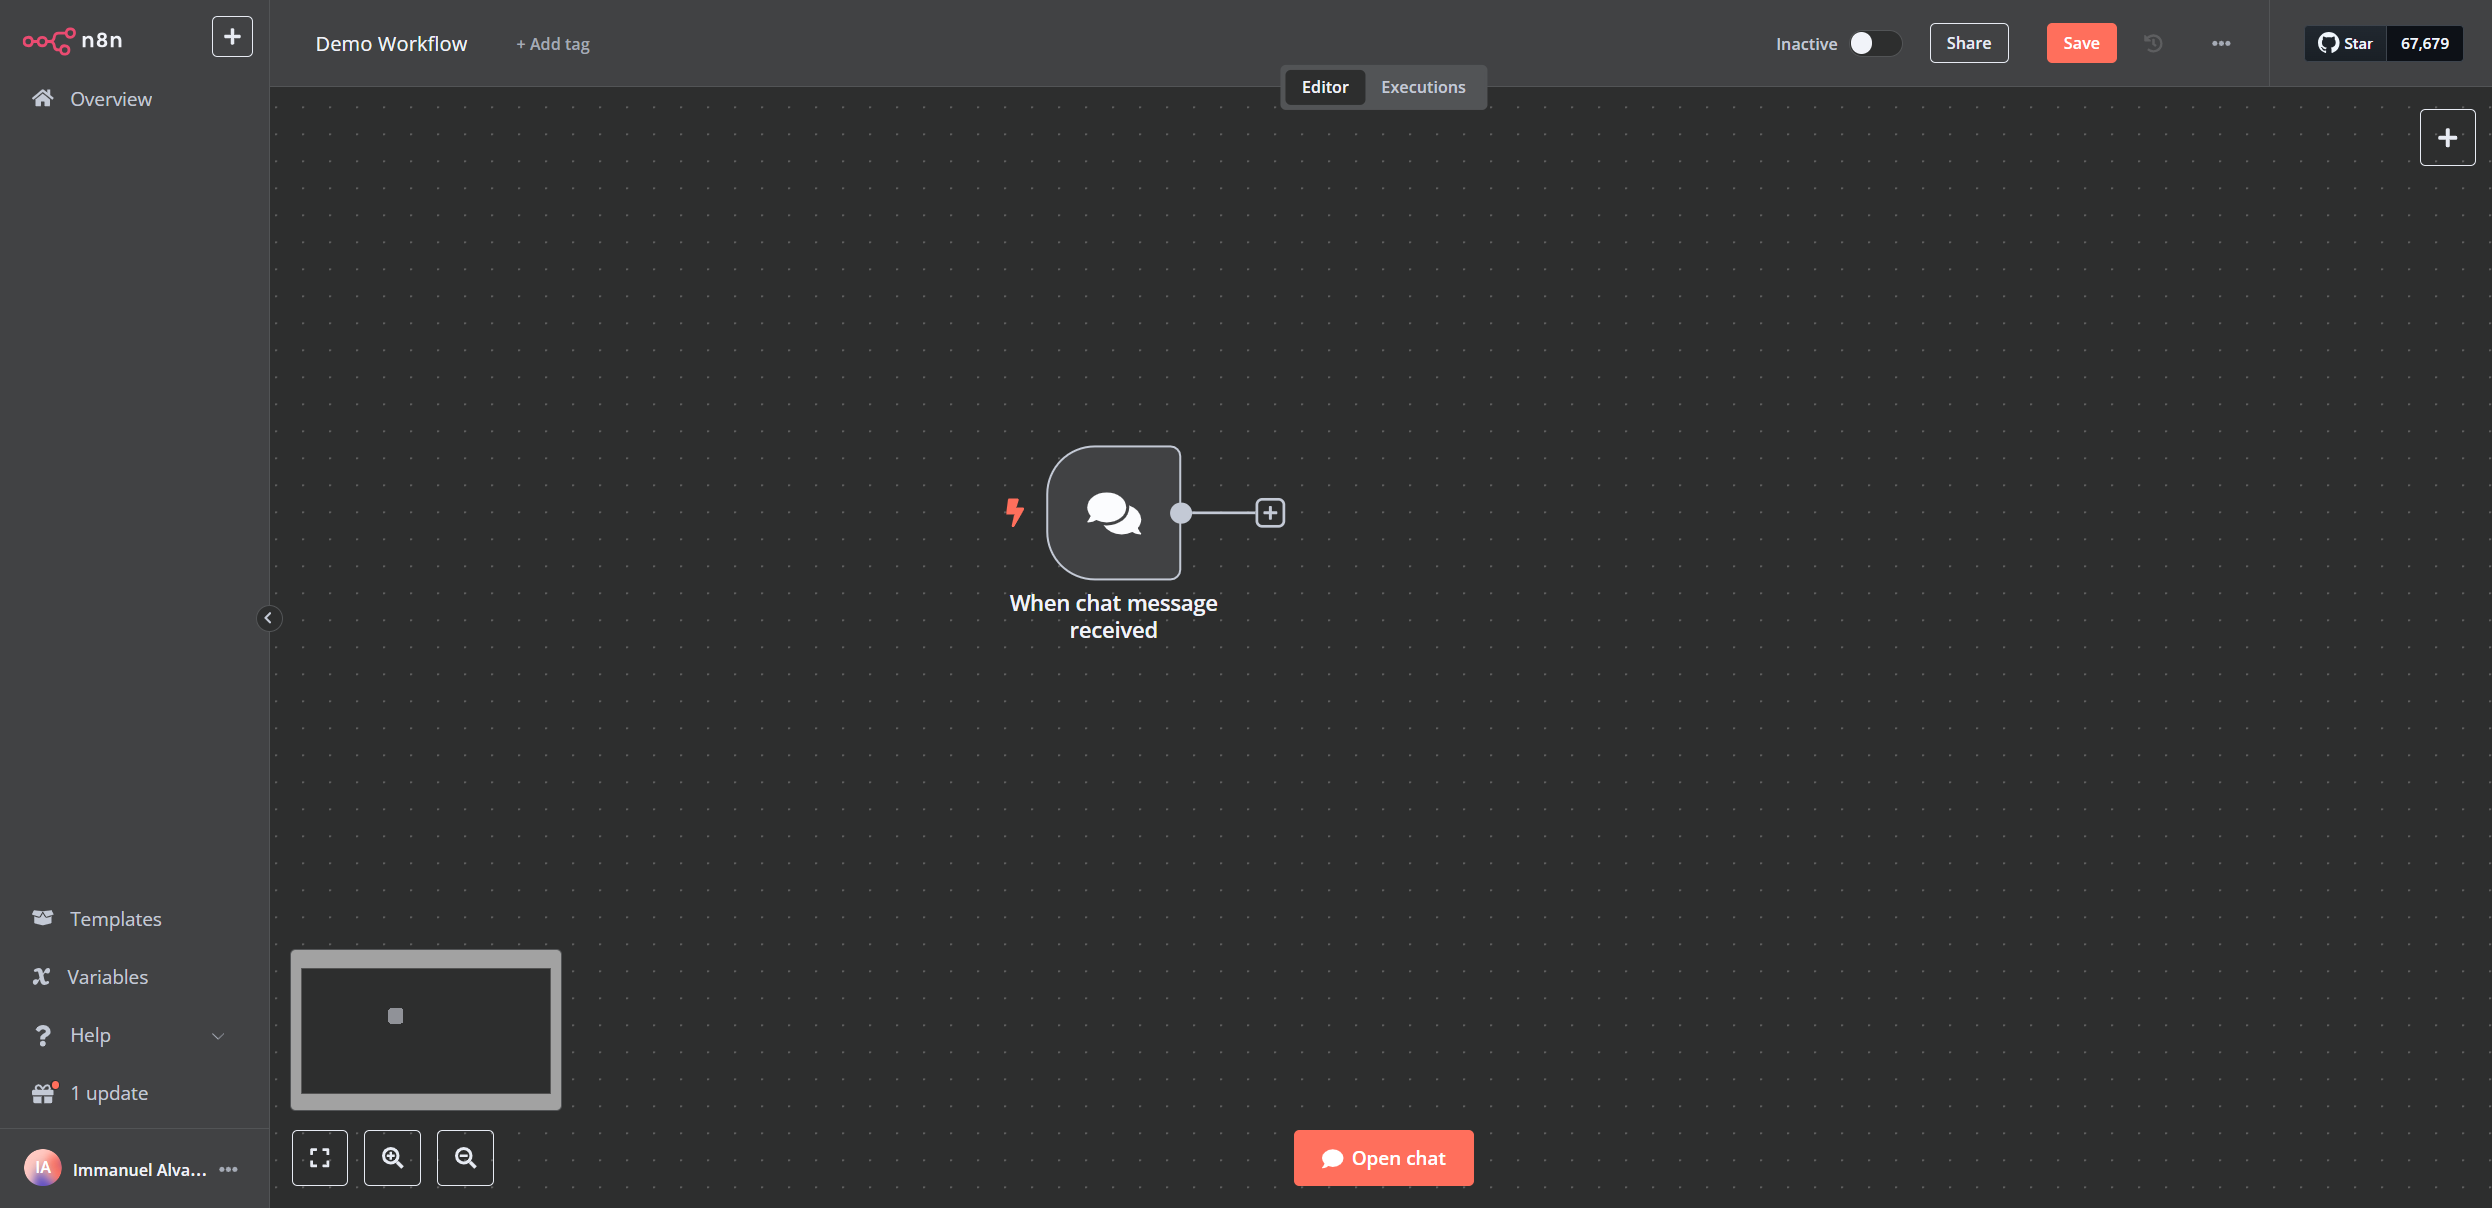Click the minimap thumbnail
The image size is (2492, 1208).
[426, 1030]
